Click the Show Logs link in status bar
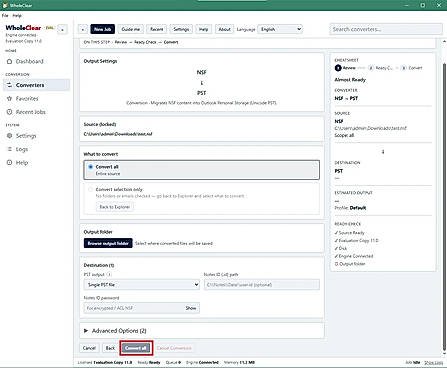This screenshot has height=368, width=447. [x=433, y=362]
